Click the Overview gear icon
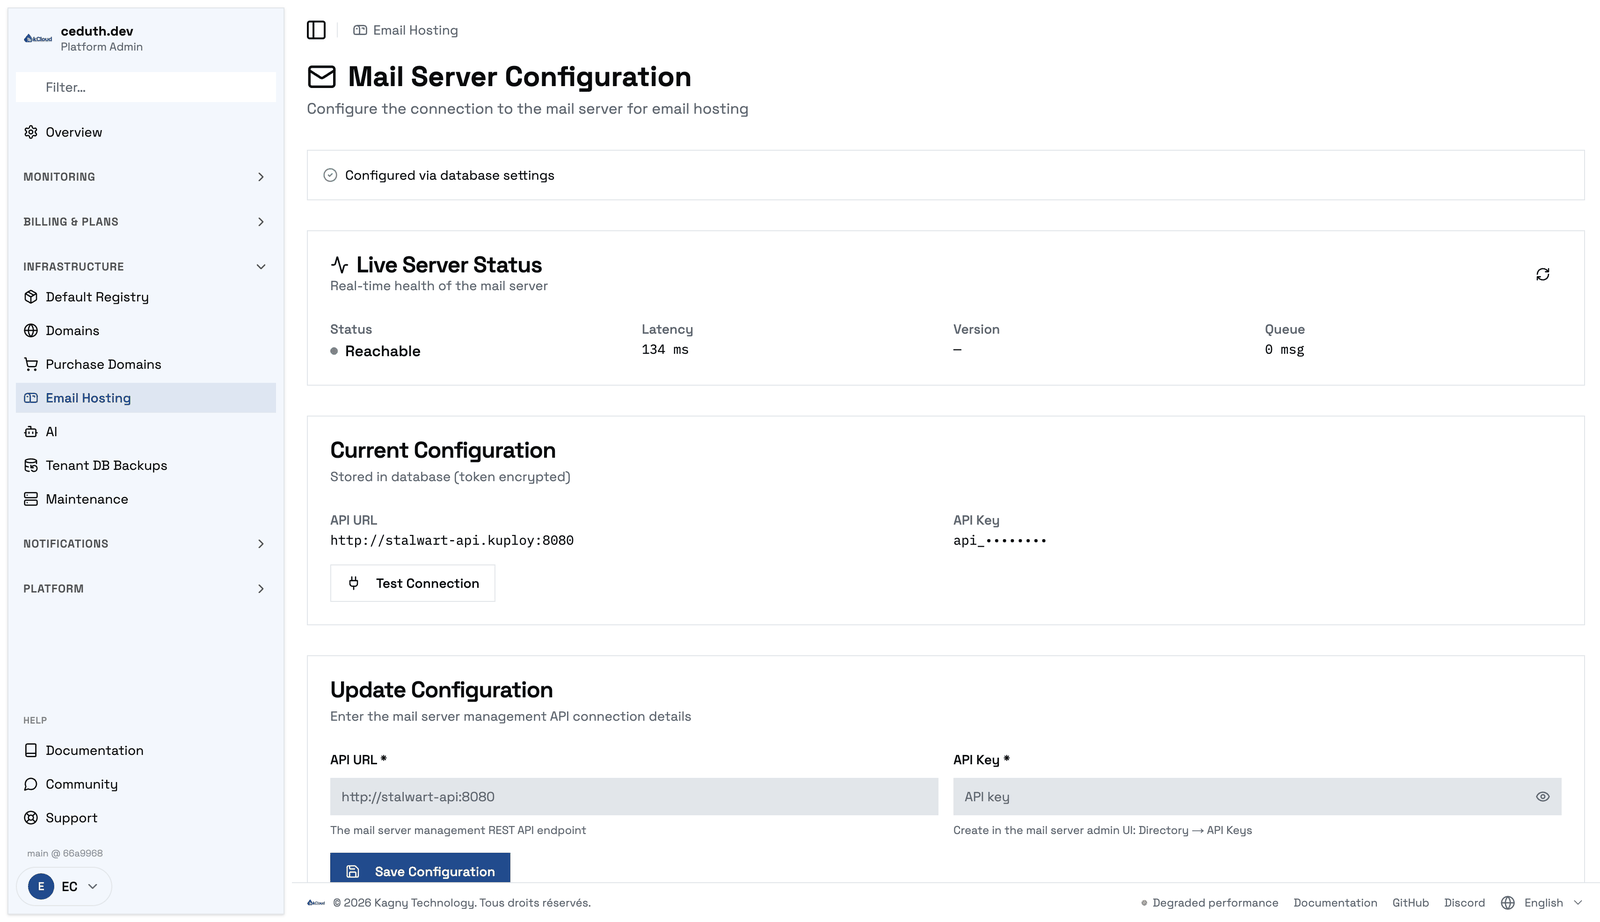The image size is (1600, 922). [31, 132]
